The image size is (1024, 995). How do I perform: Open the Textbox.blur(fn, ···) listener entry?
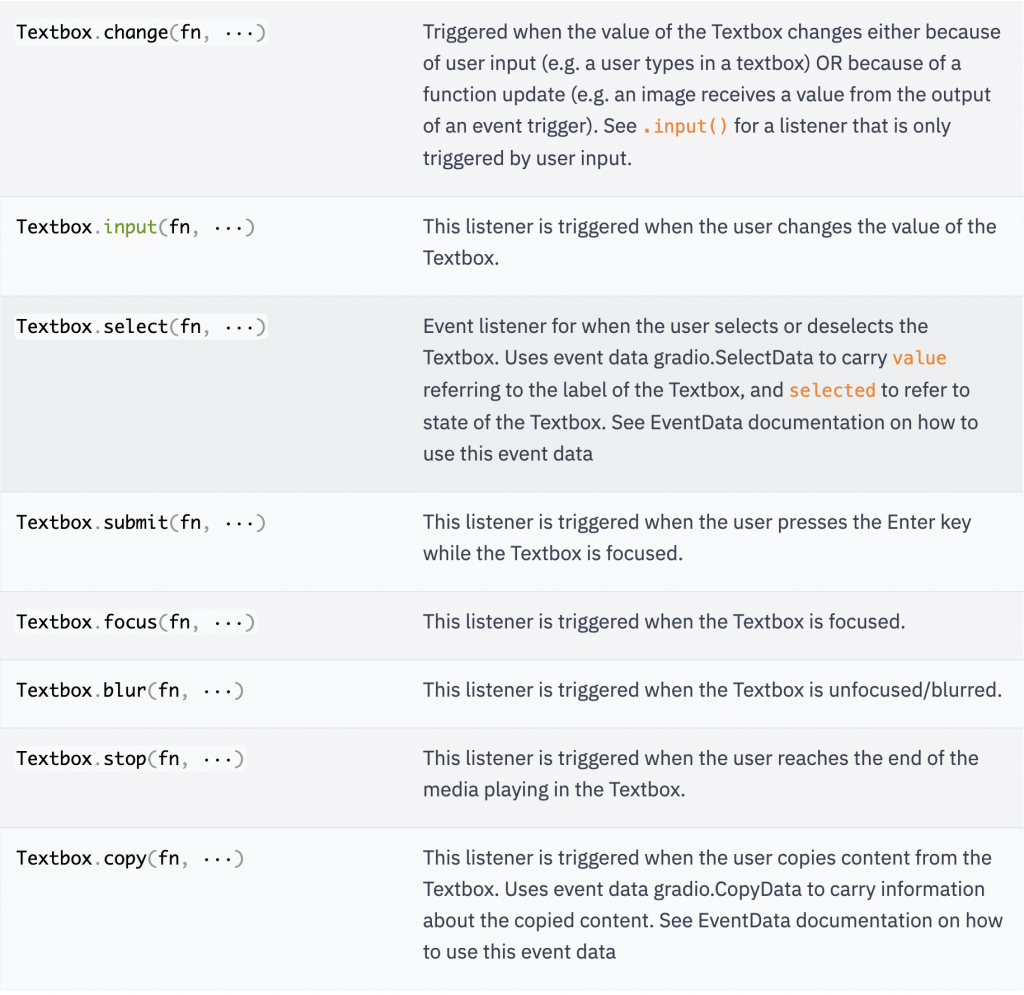pyautogui.click(x=130, y=690)
